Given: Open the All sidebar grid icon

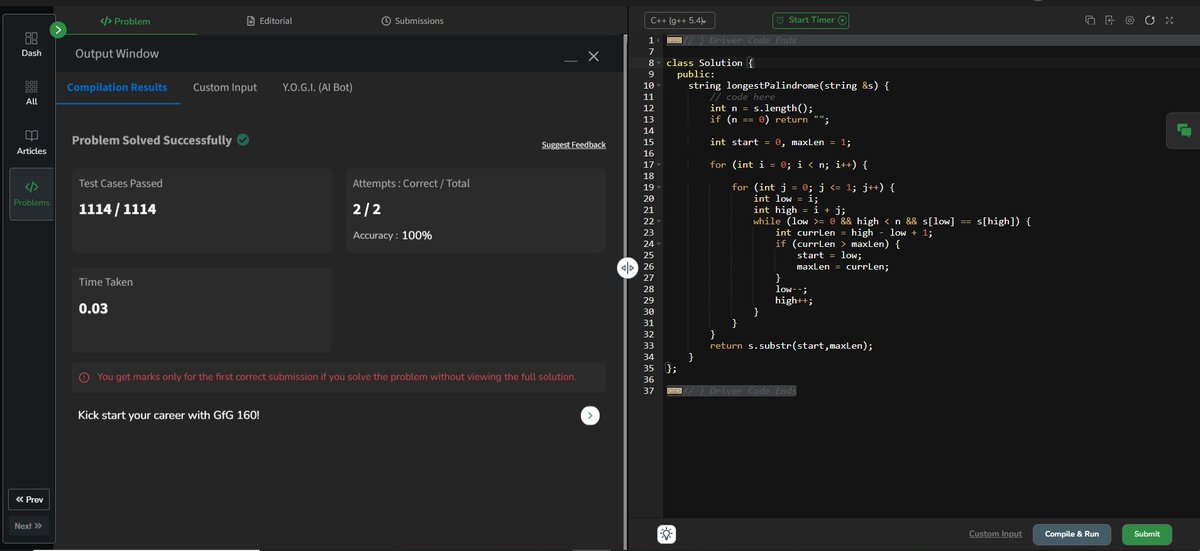Looking at the screenshot, I should pos(31,87).
